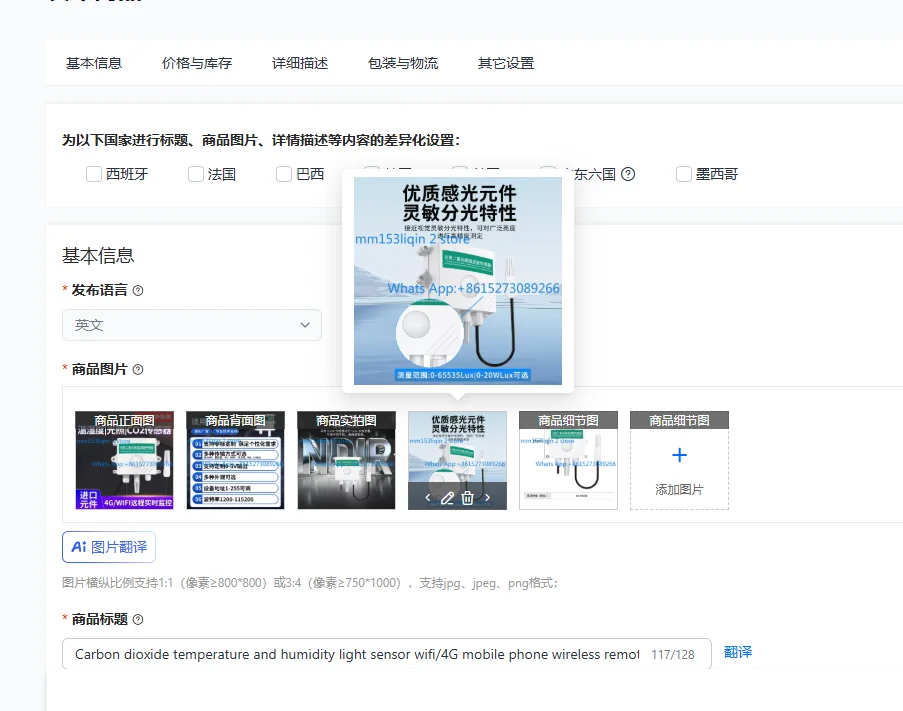
Task: Click help icon next to 商品图片
Action: pyautogui.click(x=138, y=370)
